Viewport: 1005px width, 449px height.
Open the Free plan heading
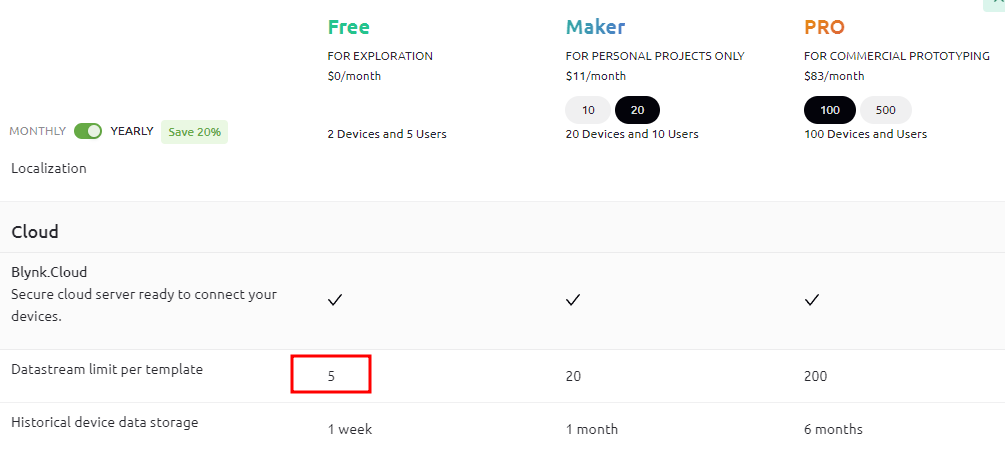[x=349, y=27]
